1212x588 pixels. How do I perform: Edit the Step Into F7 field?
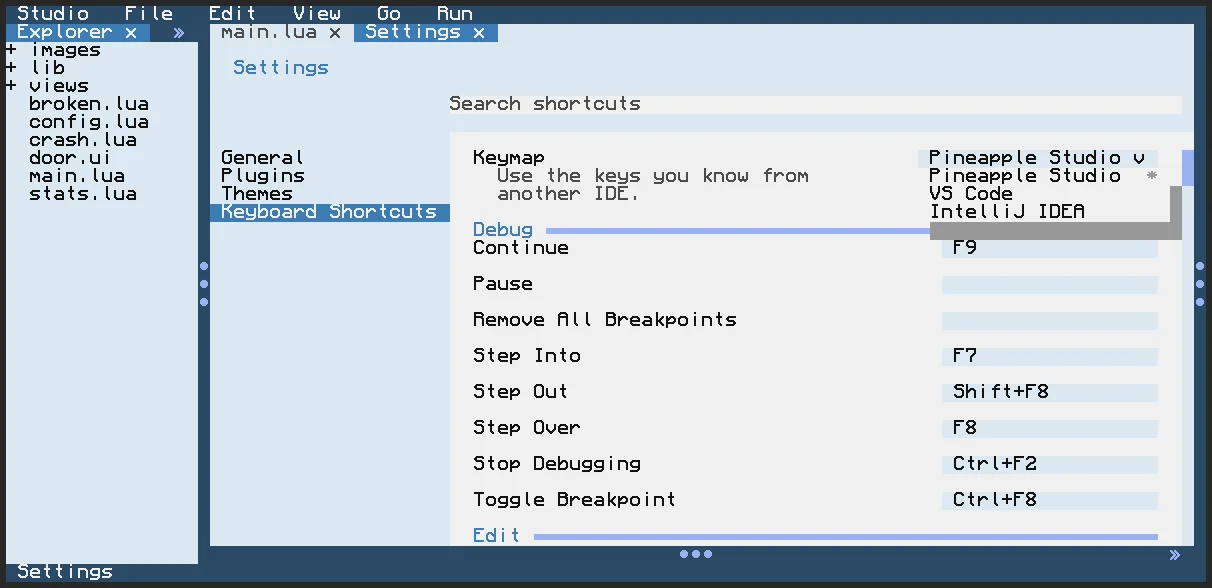(1050, 357)
